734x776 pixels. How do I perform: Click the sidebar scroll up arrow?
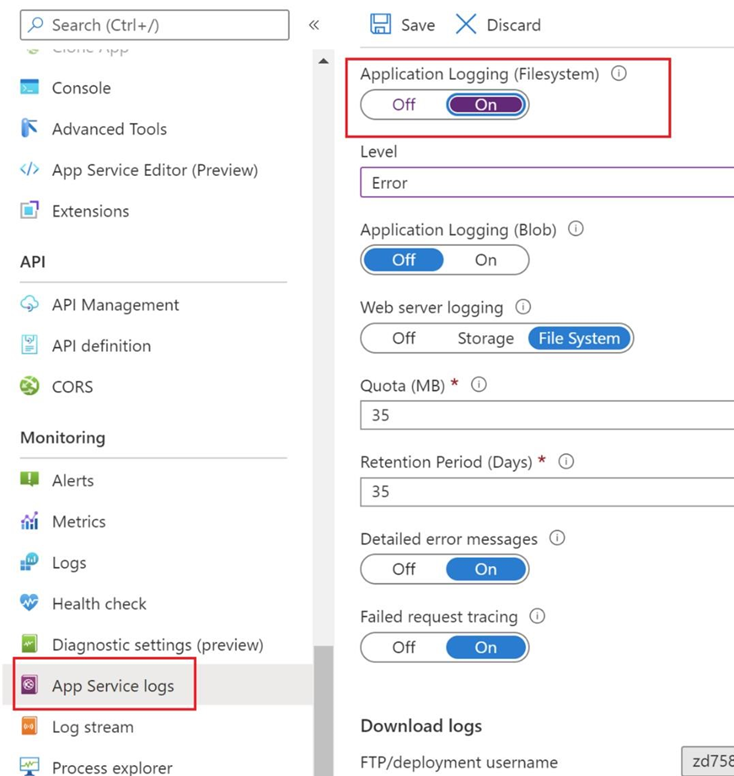323,62
